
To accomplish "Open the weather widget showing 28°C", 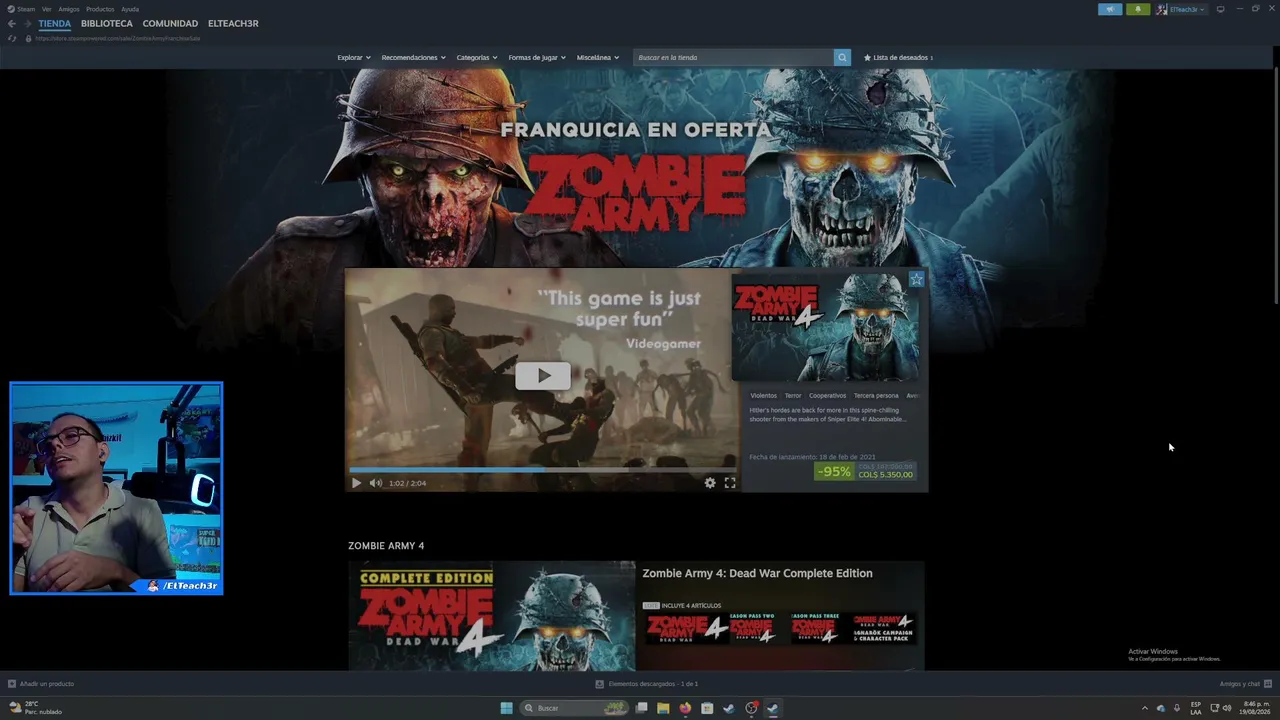I will pyautogui.click(x=36, y=708).
